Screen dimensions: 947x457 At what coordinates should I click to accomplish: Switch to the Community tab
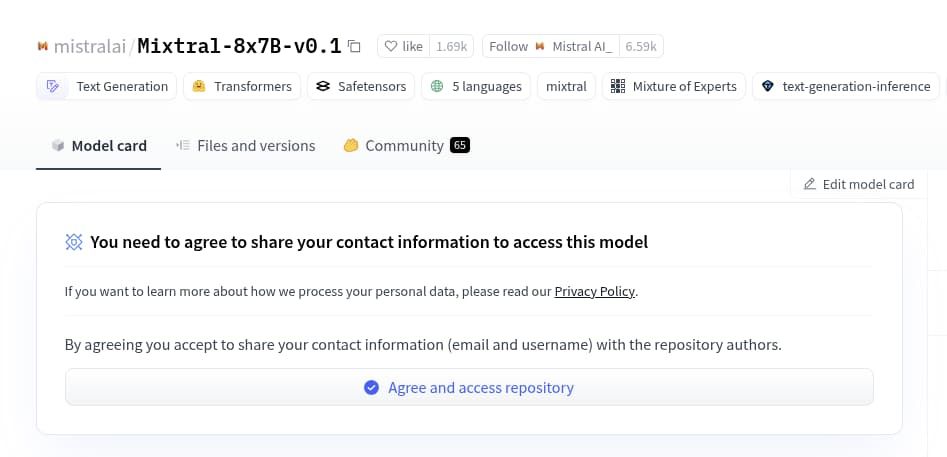click(x=406, y=145)
